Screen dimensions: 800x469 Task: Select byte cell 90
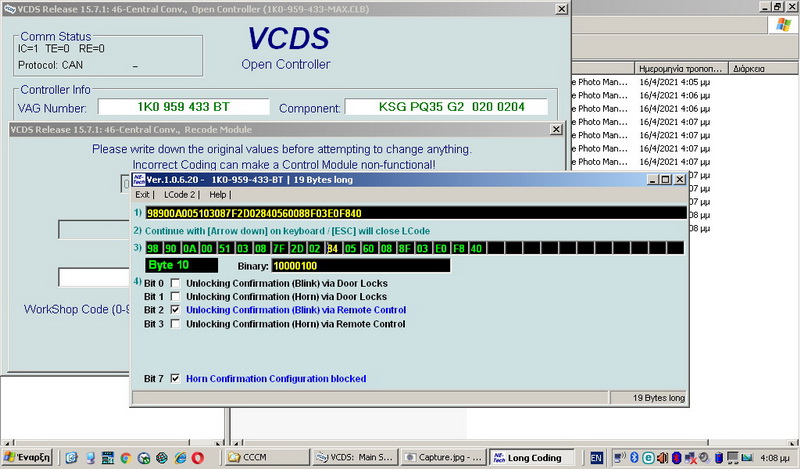pos(171,249)
